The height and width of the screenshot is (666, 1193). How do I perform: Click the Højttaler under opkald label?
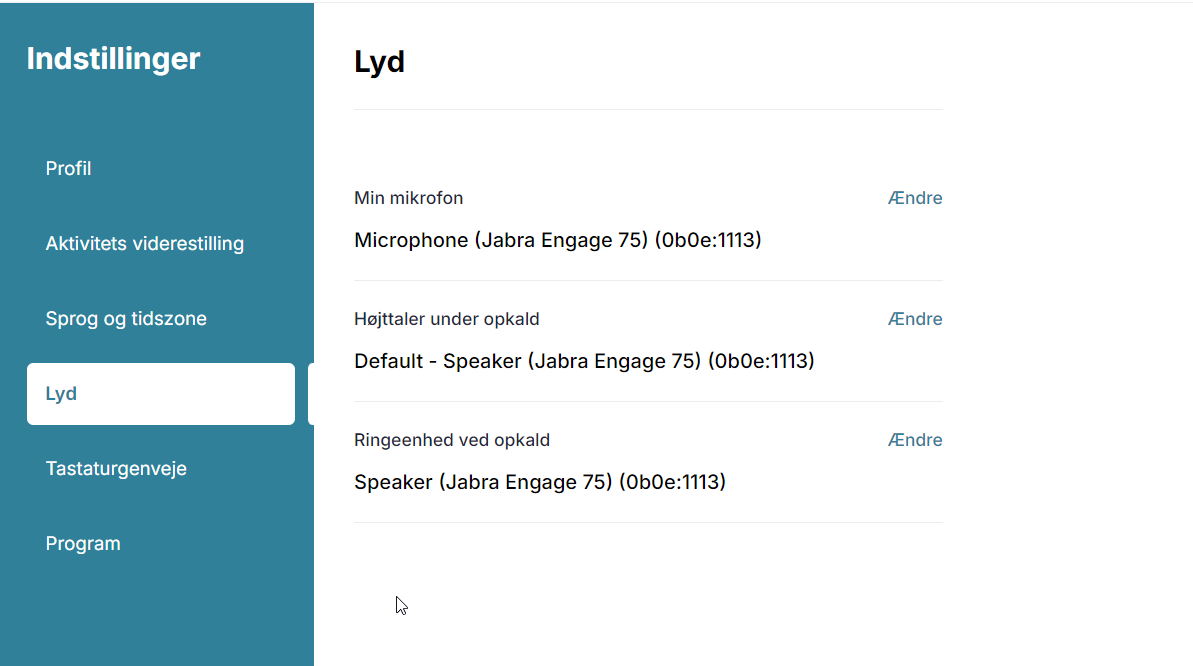(447, 319)
